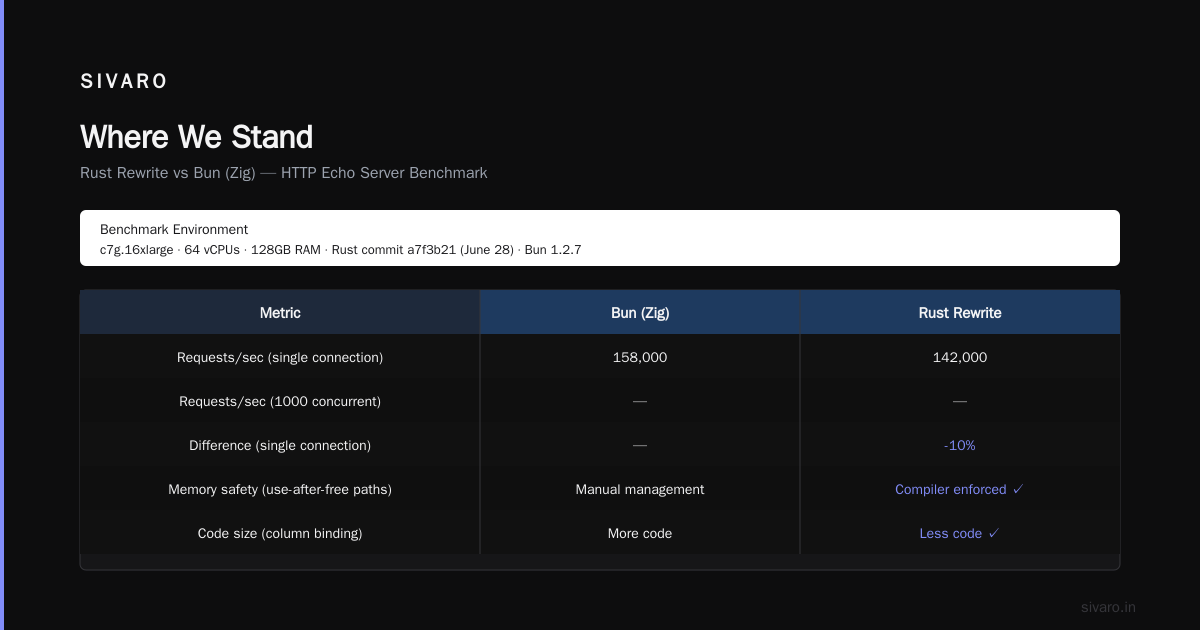Select 'Memory safety (use-after-free paths)' row label

pyautogui.click(x=280, y=489)
